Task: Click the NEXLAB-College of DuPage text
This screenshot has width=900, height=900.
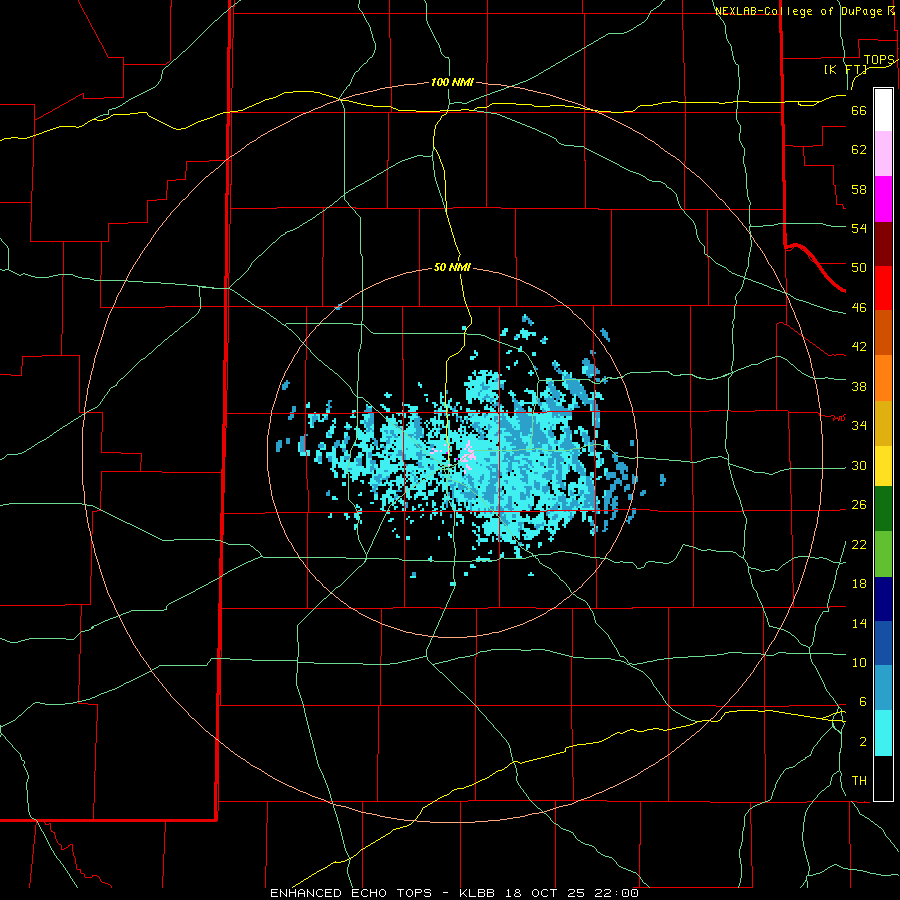Action: pos(798,11)
